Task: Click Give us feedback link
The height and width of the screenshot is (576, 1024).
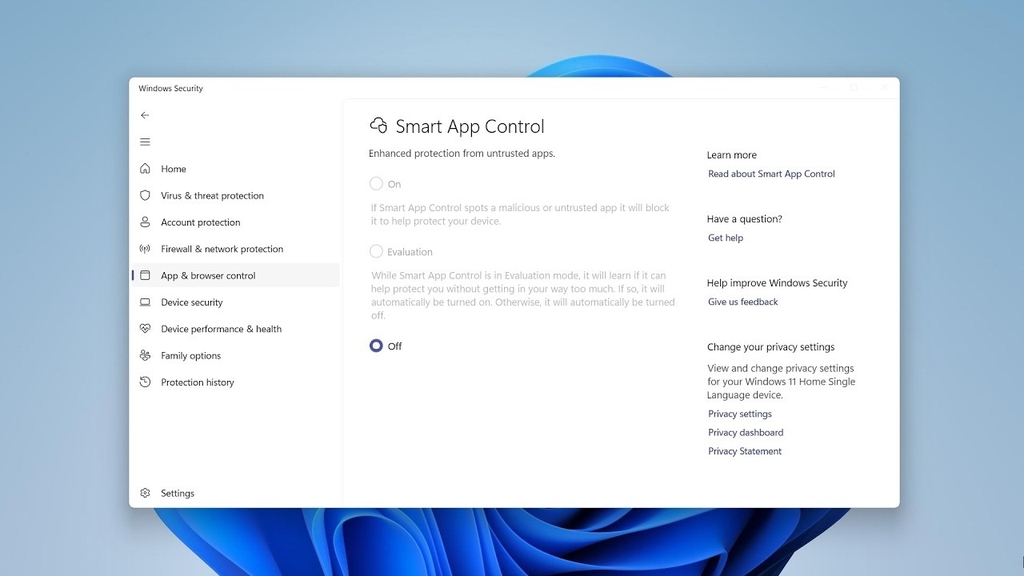Action: click(743, 302)
